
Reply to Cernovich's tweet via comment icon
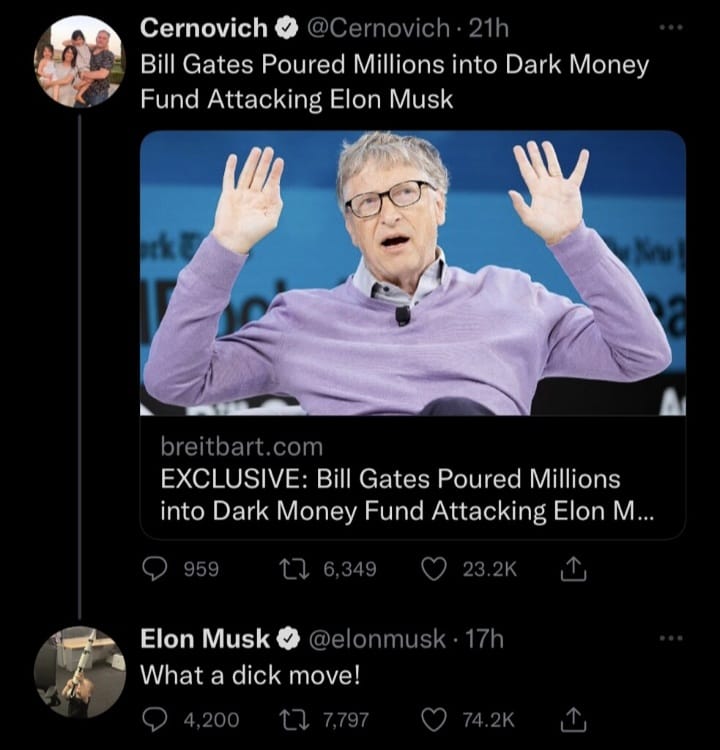pyautogui.click(x=155, y=569)
